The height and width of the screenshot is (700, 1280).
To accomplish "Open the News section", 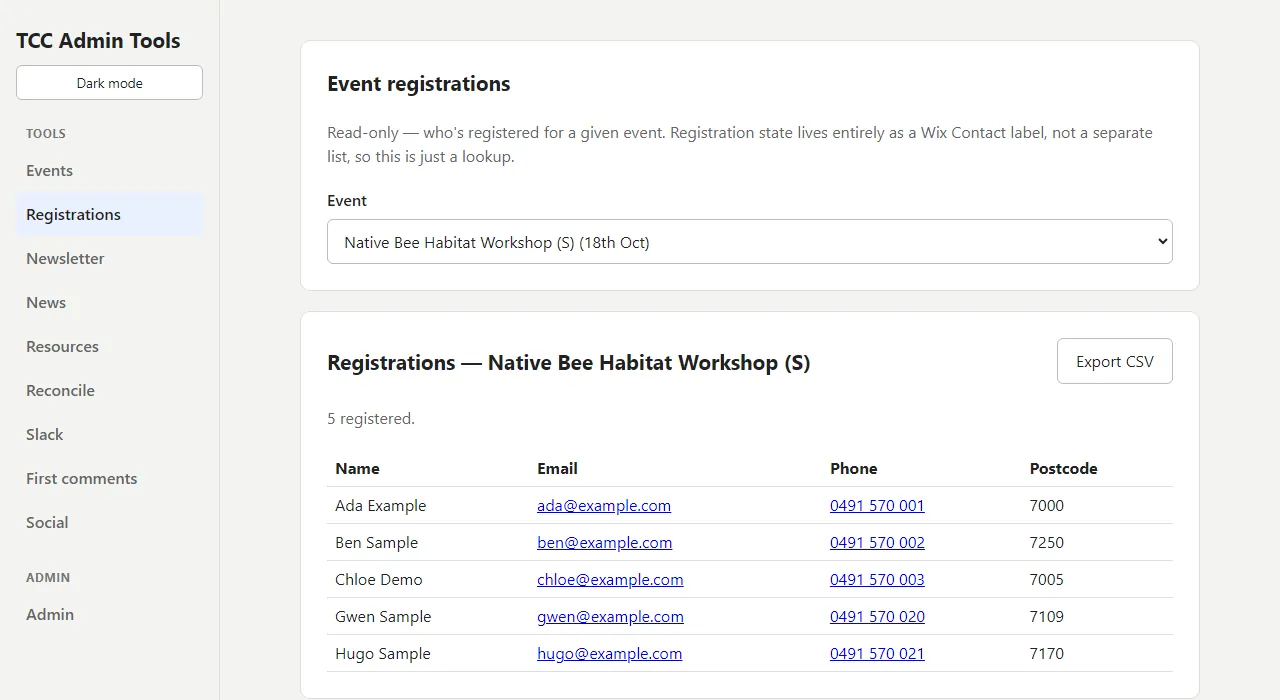I will coord(109,303).
